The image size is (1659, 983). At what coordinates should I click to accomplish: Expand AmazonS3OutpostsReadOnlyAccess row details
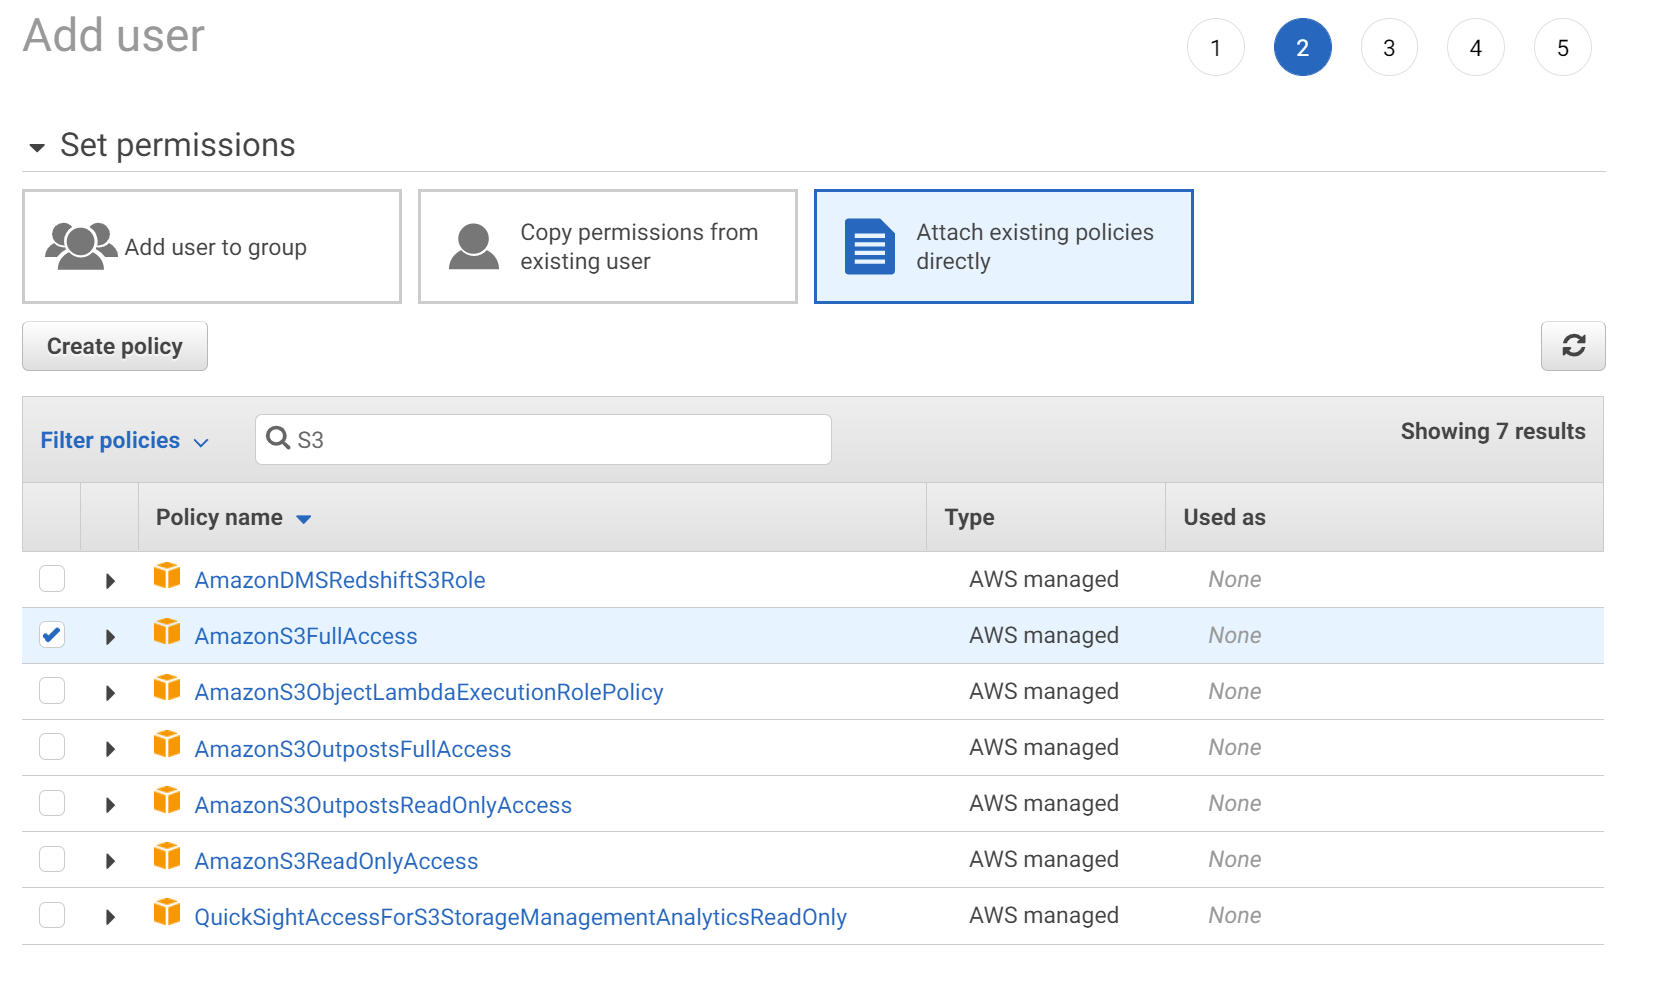[x=110, y=805]
